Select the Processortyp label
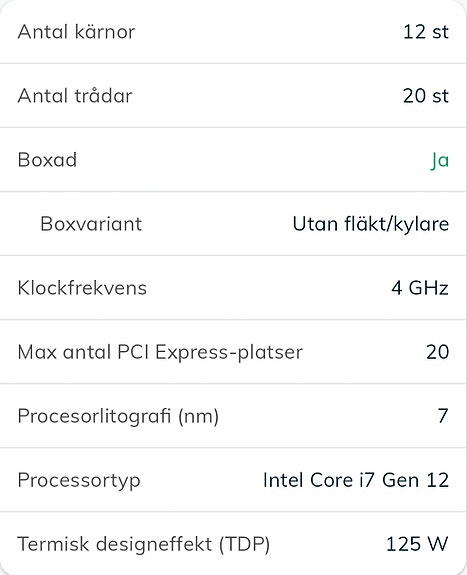Screen dimensions: 467x575 [x=79, y=480]
